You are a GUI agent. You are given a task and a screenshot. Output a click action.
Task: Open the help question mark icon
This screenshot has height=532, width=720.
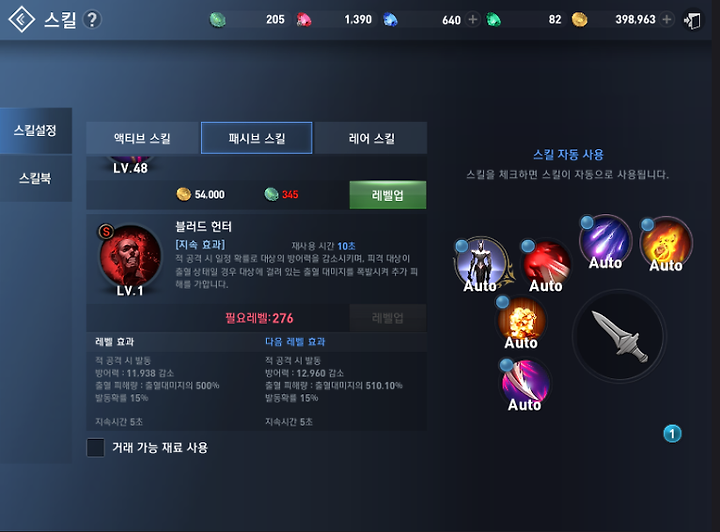point(92,19)
